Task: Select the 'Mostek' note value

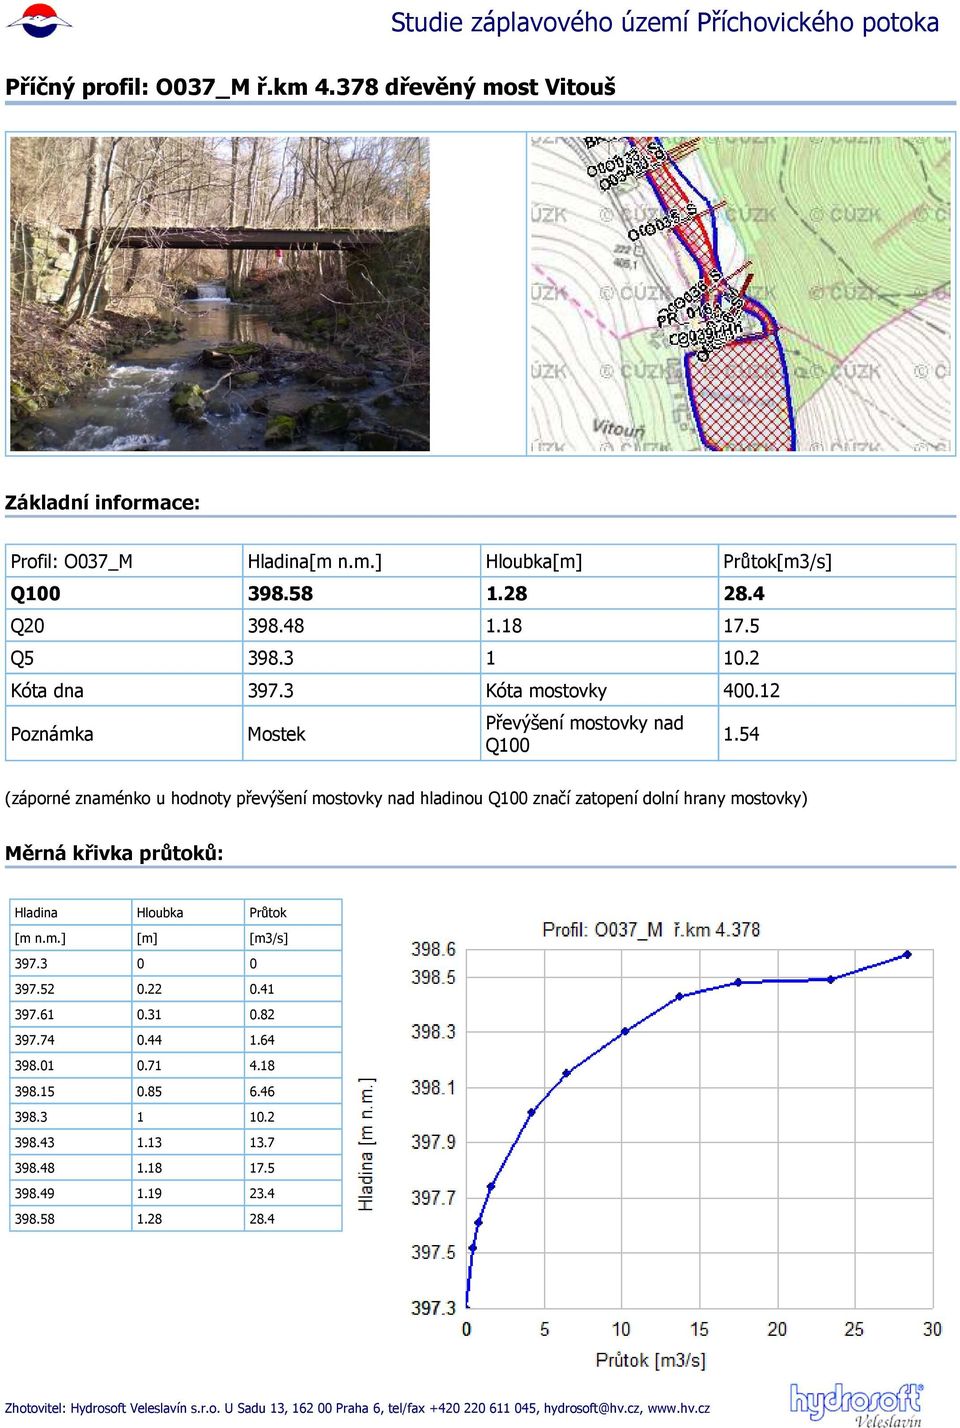Action: click(x=276, y=734)
